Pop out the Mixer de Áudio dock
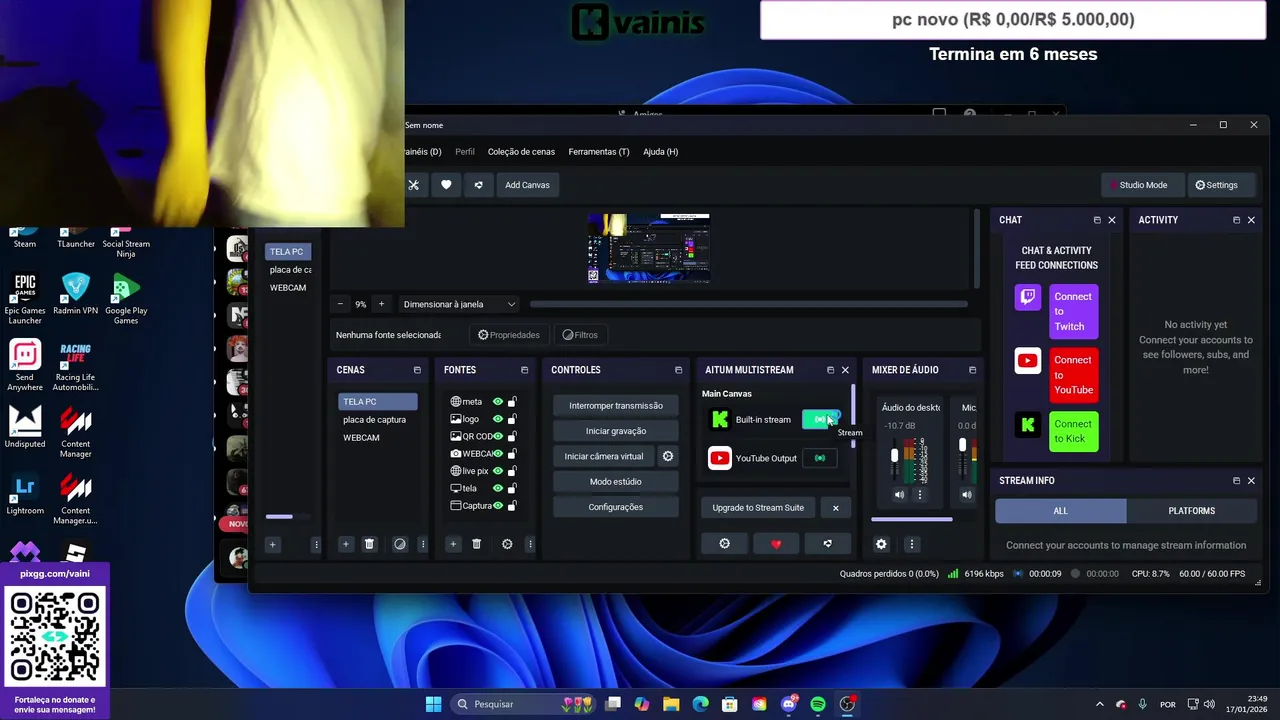1280x720 pixels. (972, 370)
